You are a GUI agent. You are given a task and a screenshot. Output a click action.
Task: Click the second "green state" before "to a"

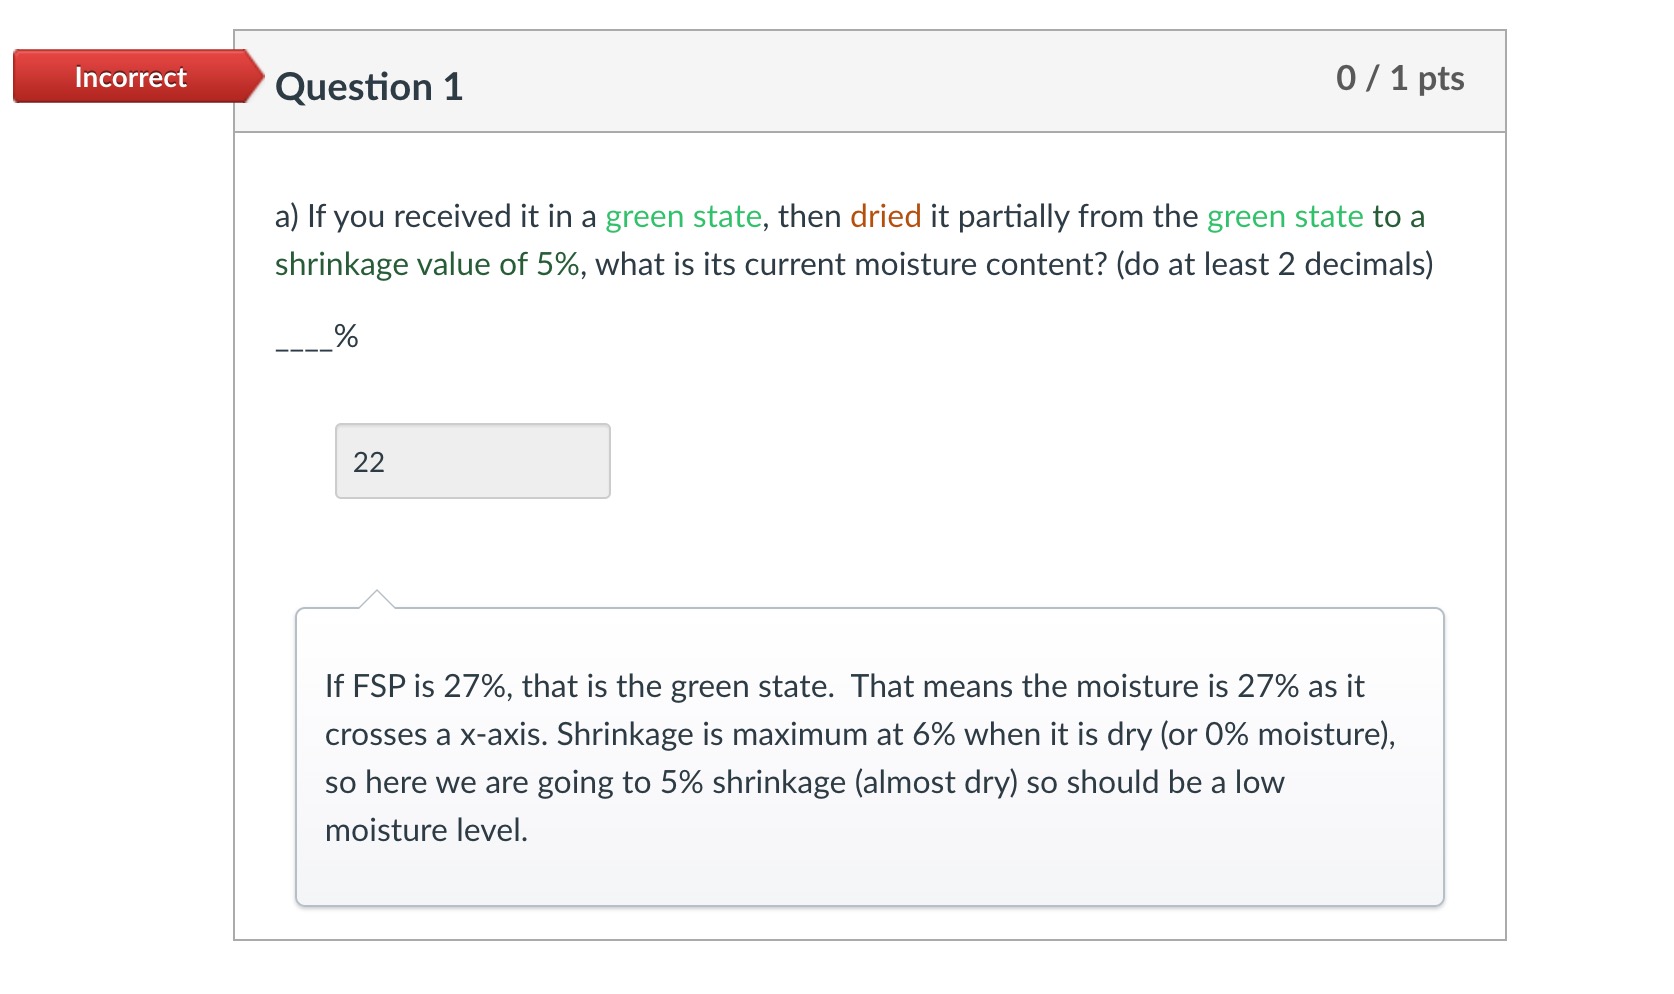[1284, 216]
